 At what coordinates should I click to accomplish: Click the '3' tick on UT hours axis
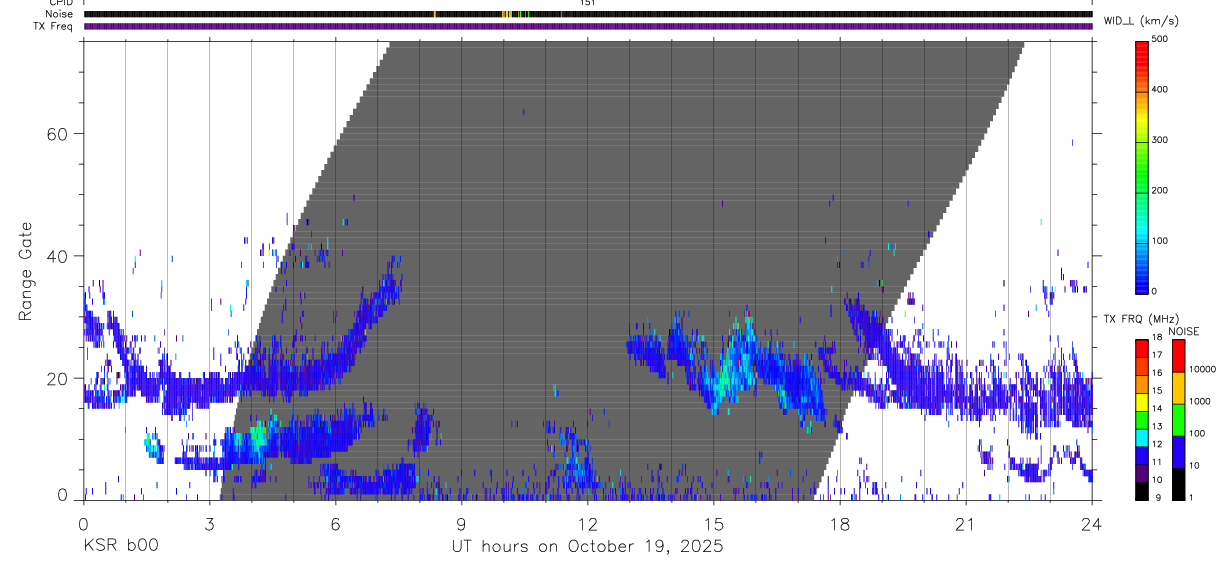[x=209, y=523]
